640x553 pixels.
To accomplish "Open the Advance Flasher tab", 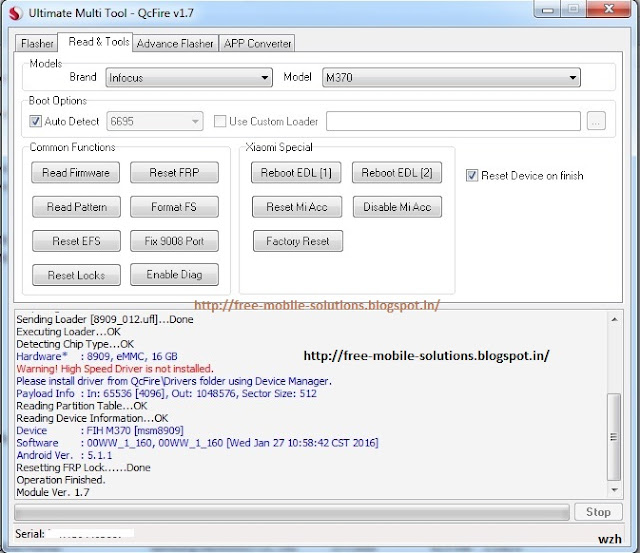I will 175,43.
